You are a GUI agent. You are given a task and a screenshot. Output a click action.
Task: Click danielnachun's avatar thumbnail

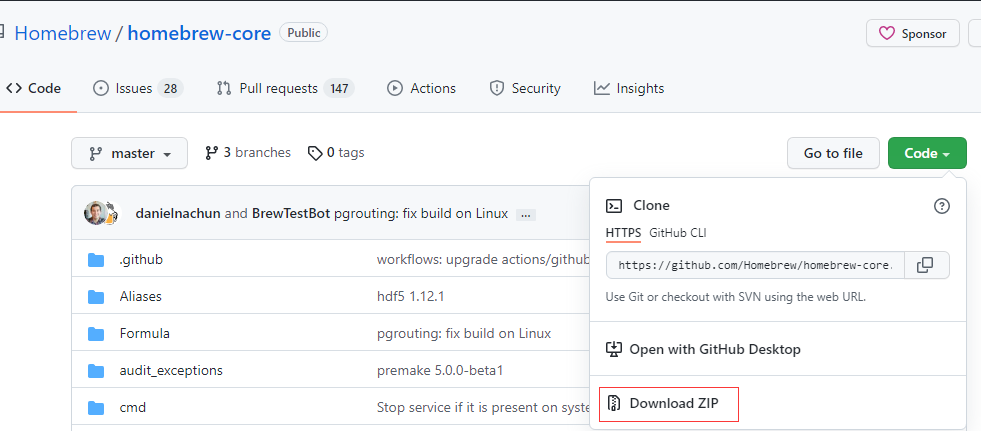pyautogui.click(x=95, y=213)
